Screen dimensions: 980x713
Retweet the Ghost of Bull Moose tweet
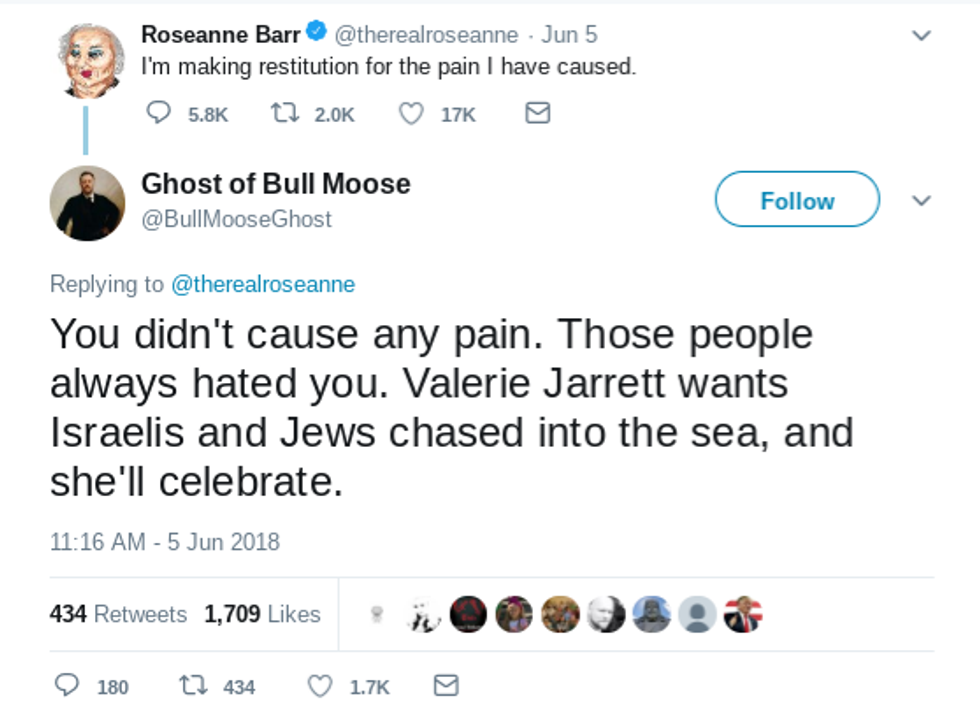tap(191, 686)
